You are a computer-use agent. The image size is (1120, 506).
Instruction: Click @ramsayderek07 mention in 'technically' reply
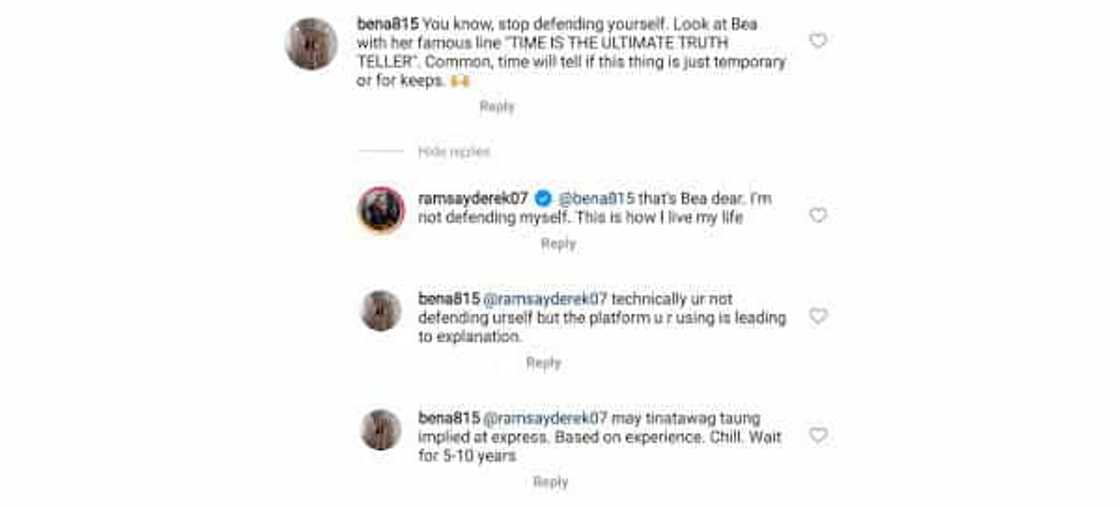pos(545,299)
